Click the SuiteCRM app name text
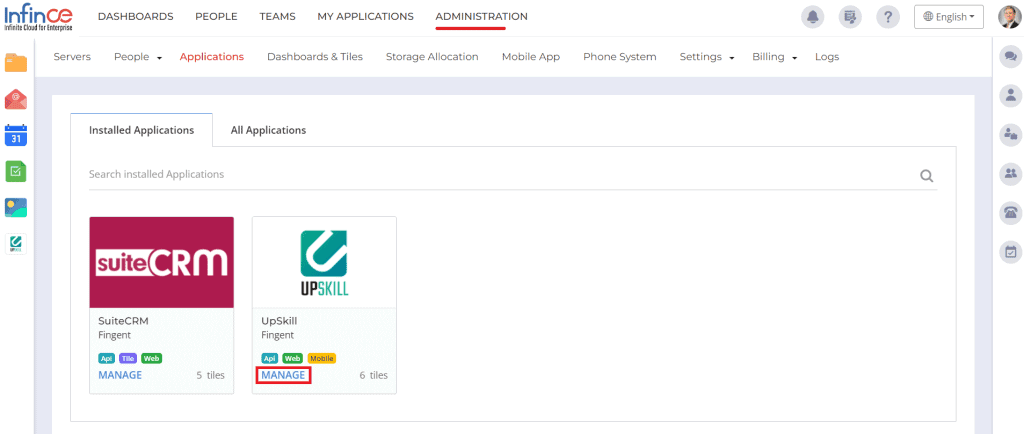This screenshot has width=1024, height=434. tap(123, 321)
